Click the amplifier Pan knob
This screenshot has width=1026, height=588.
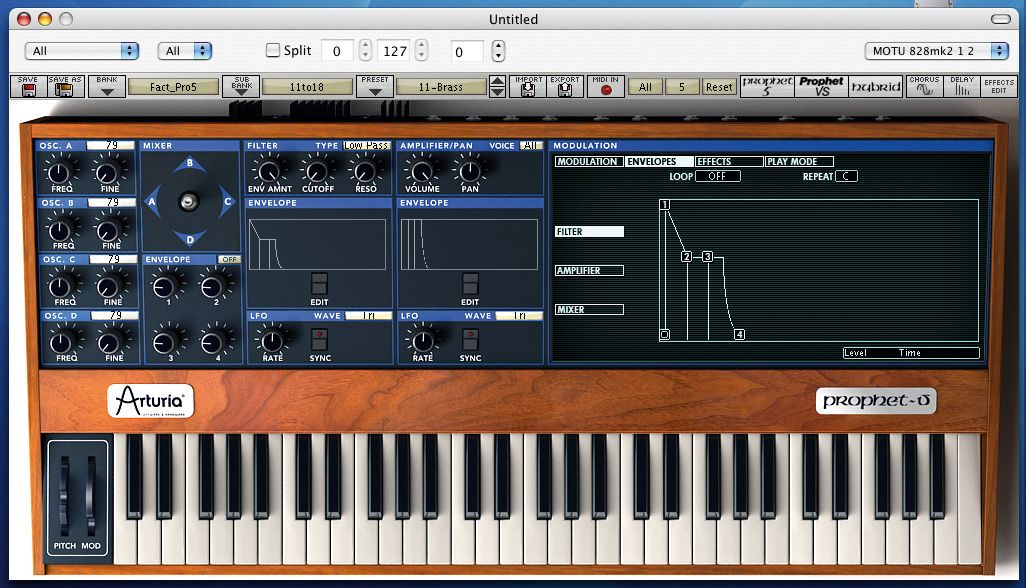pos(469,172)
